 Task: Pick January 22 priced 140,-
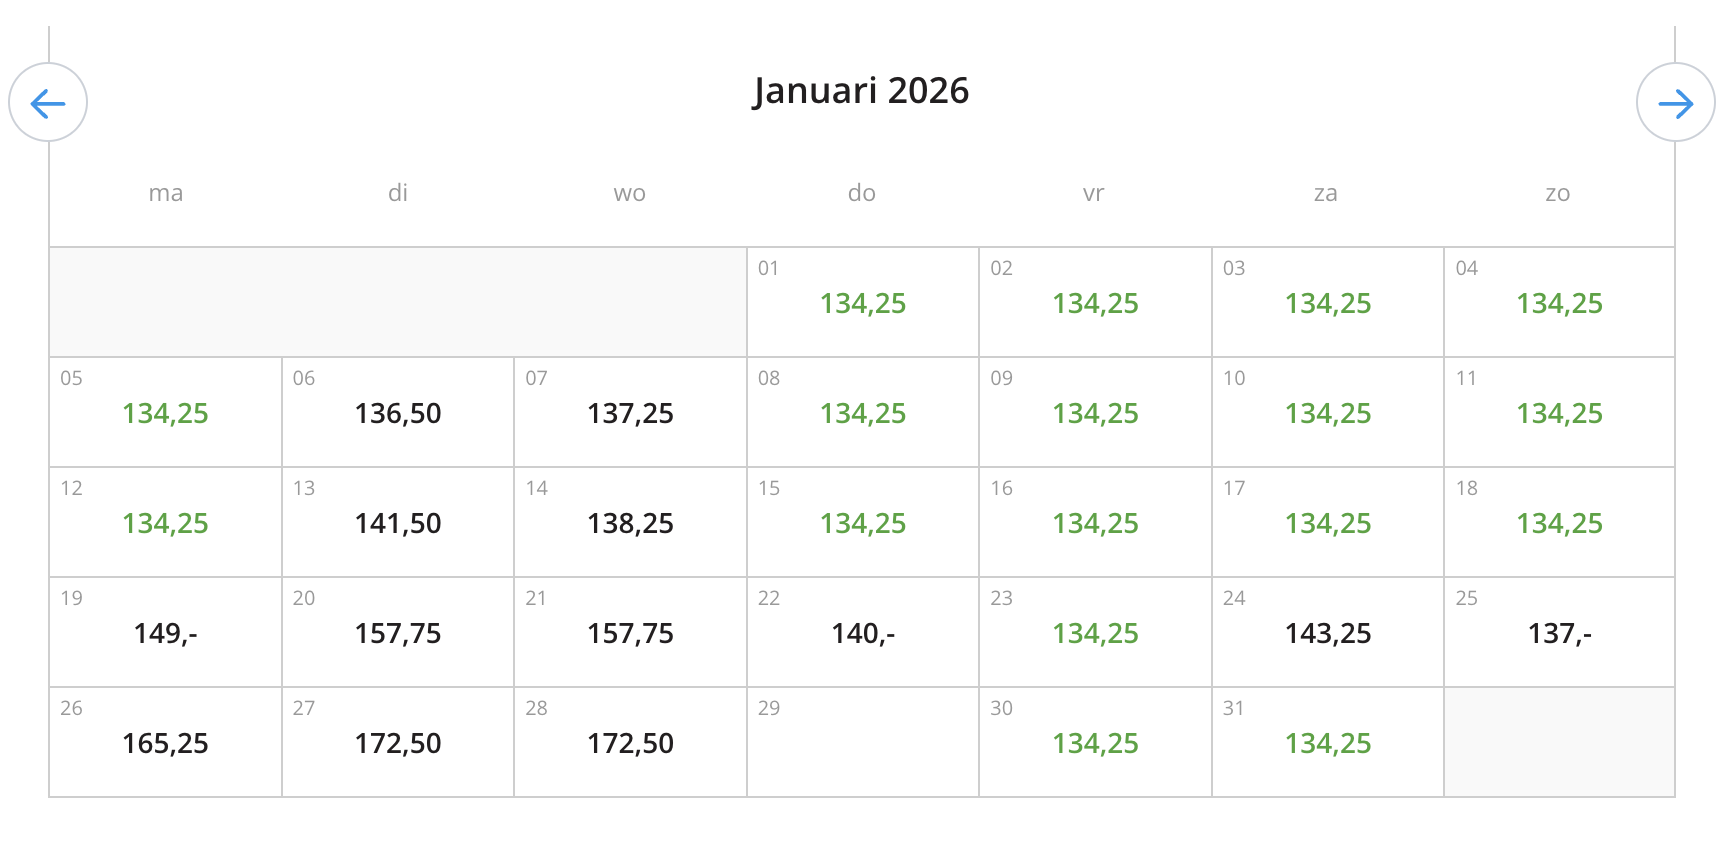[862, 633]
